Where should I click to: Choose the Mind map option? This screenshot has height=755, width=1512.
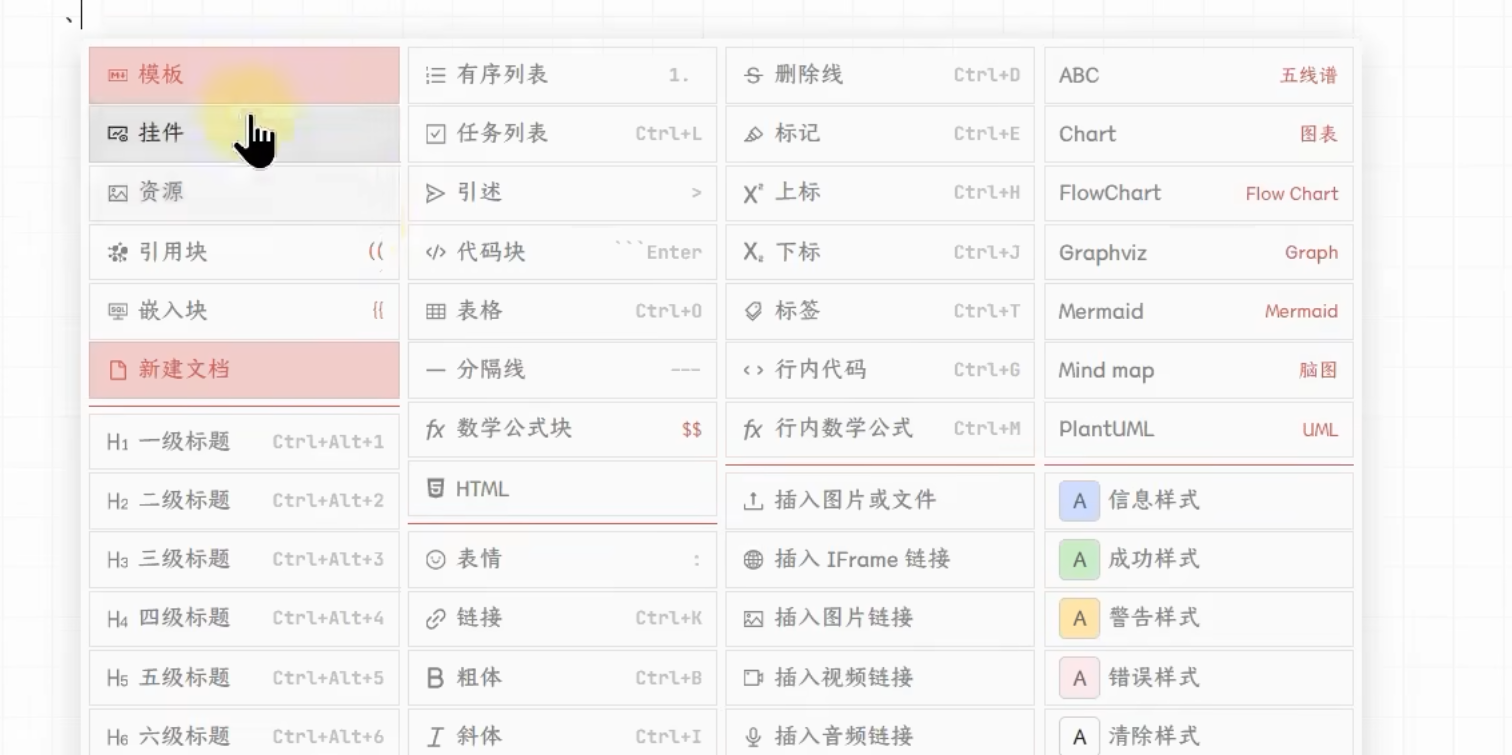(1197, 370)
